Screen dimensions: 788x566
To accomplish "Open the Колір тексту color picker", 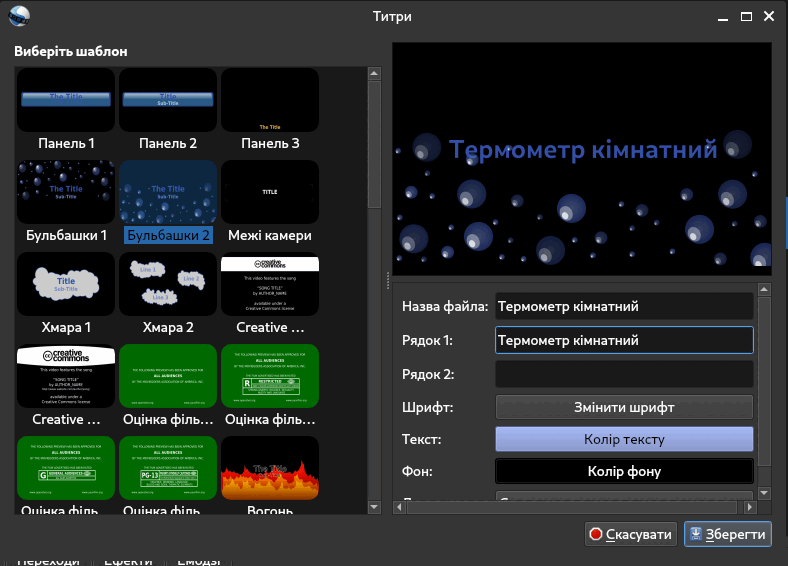I will click(x=624, y=439).
